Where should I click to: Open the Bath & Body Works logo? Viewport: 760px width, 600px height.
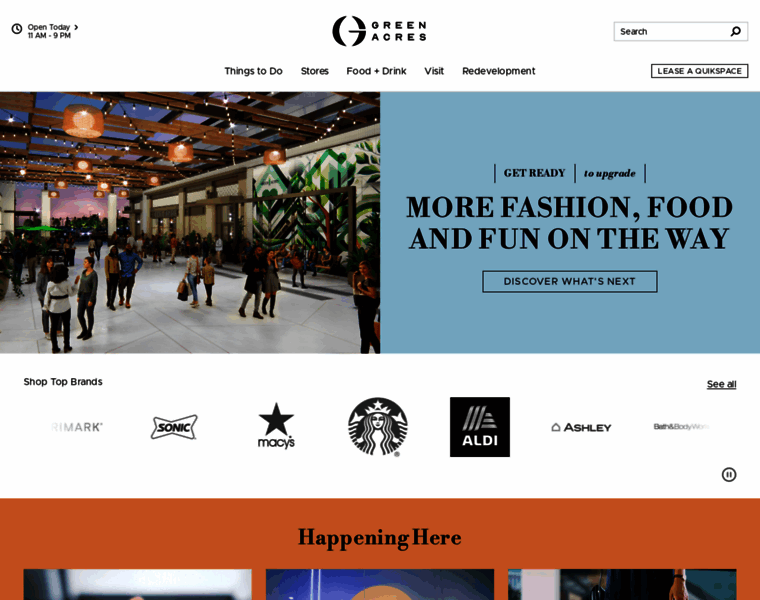(x=681, y=426)
